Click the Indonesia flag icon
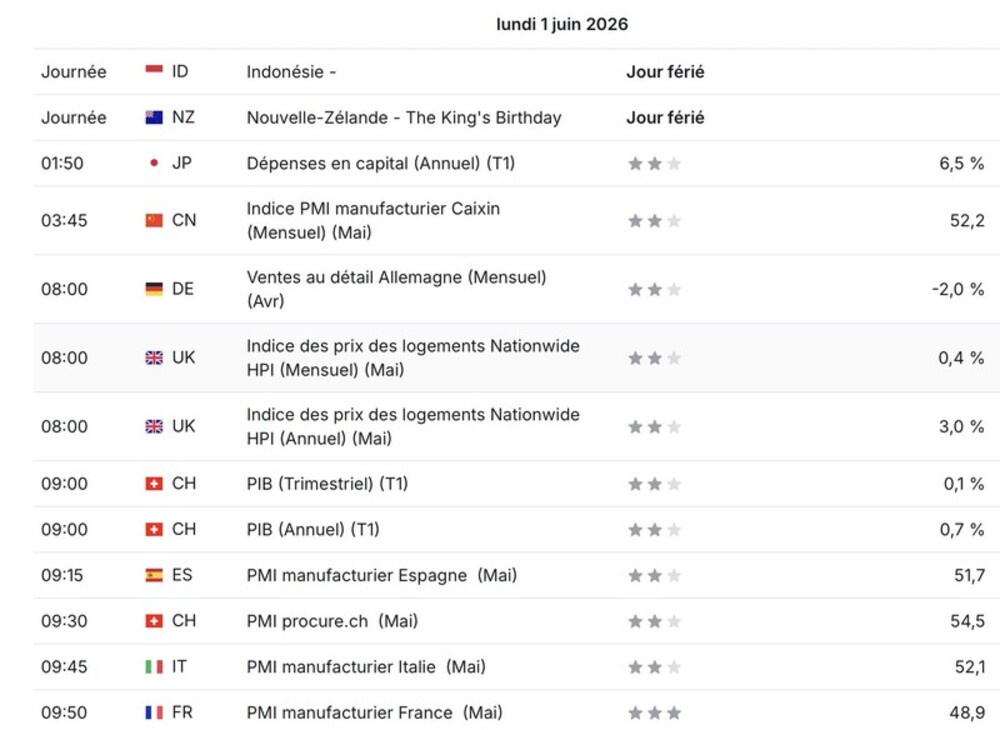The height and width of the screenshot is (730, 1000). point(154,71)
